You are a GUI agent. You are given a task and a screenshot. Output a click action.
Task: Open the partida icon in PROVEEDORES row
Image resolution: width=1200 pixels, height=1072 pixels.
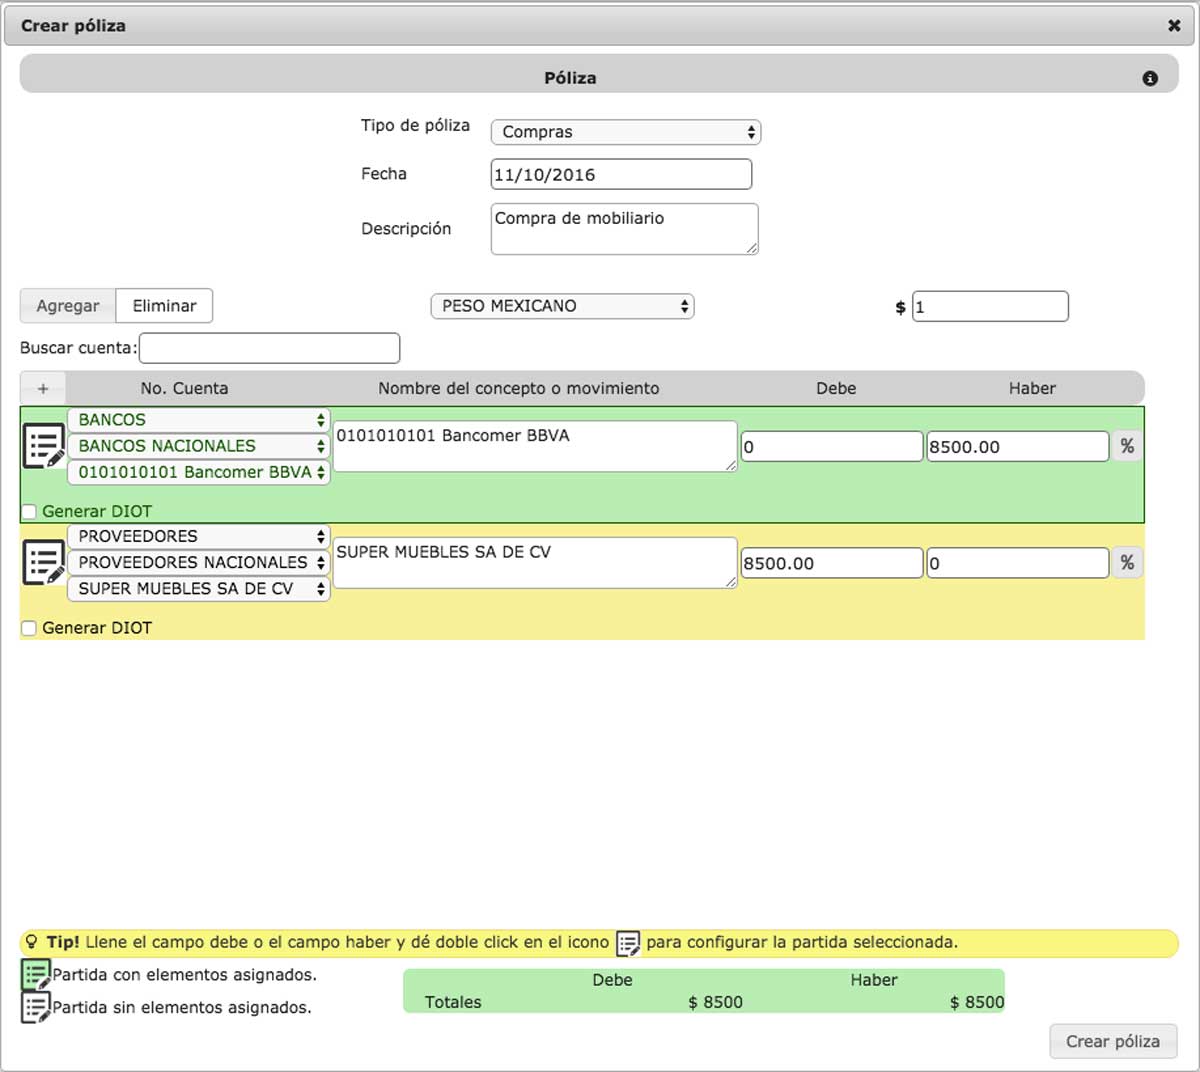tap(44, 562)
